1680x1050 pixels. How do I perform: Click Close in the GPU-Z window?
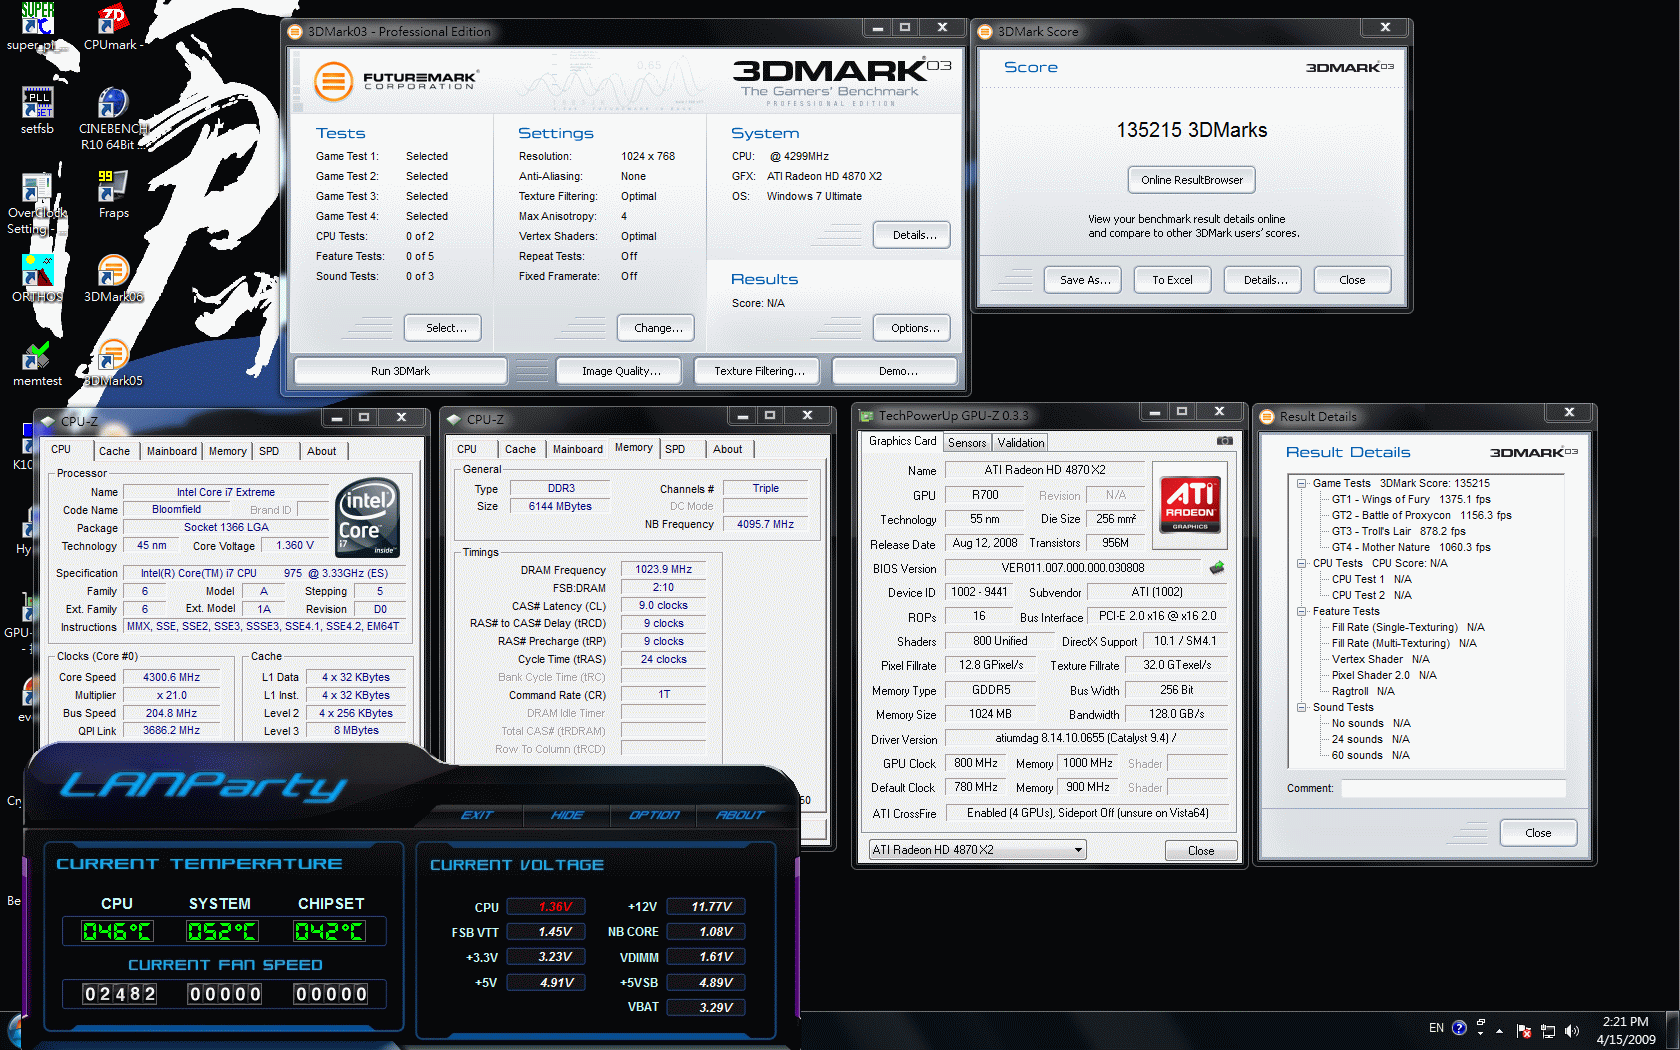[1201, 851]
